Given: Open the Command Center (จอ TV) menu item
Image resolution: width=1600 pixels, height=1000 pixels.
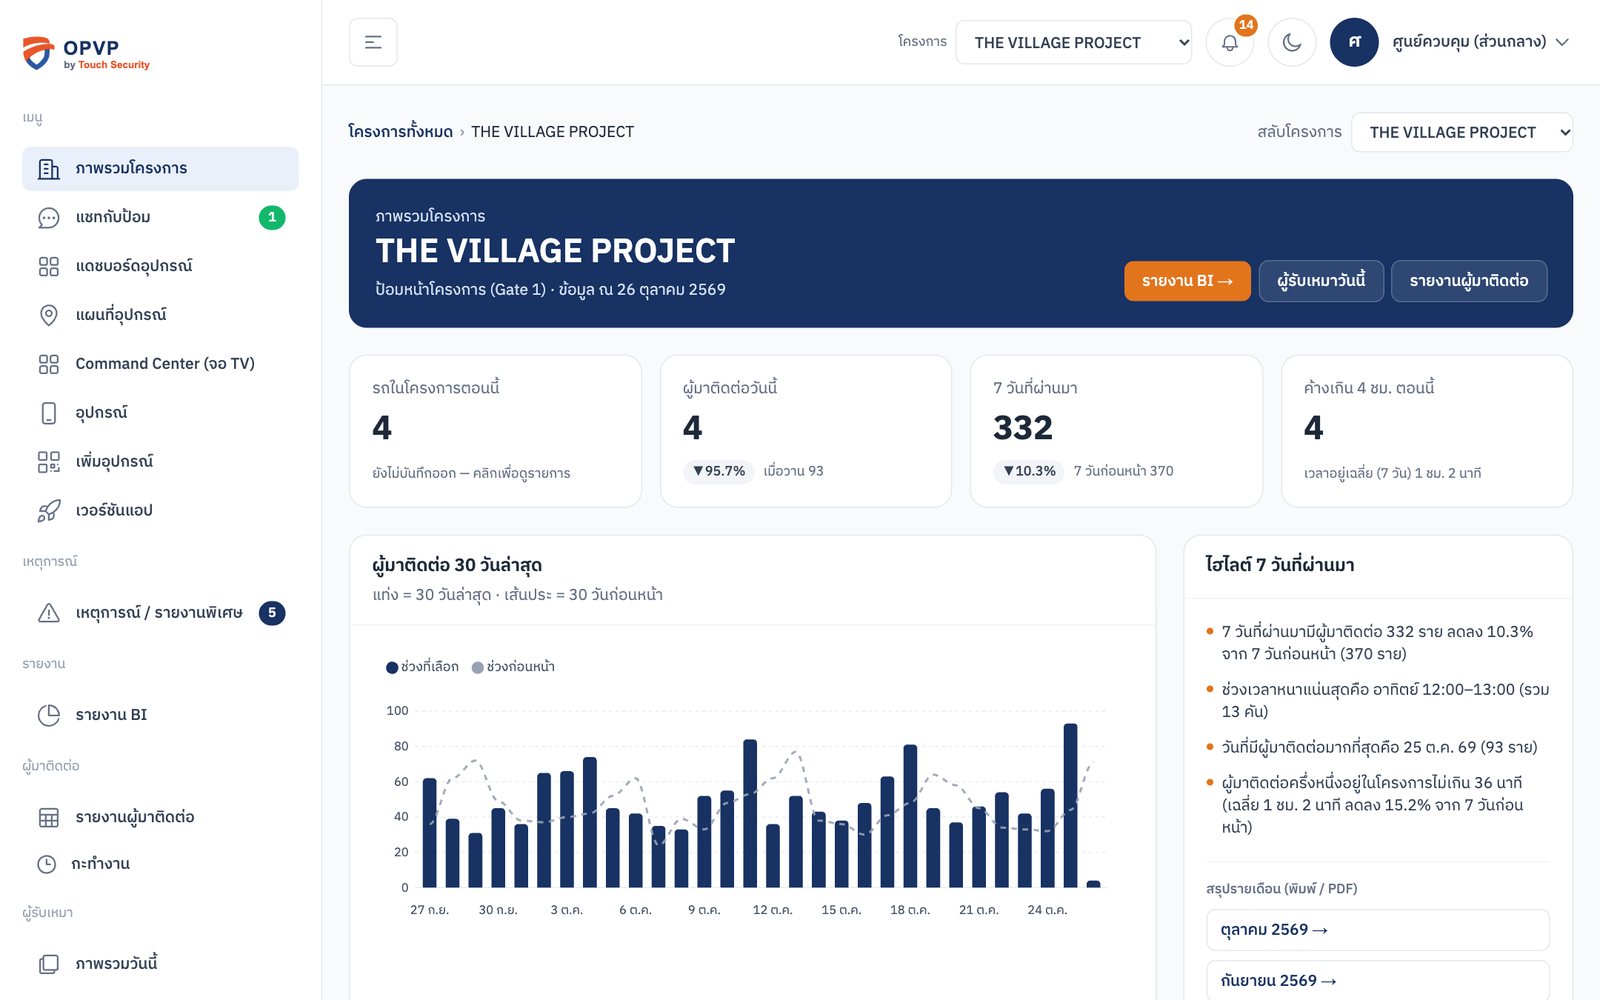Looking at the screenshot, I should point(160,364).
